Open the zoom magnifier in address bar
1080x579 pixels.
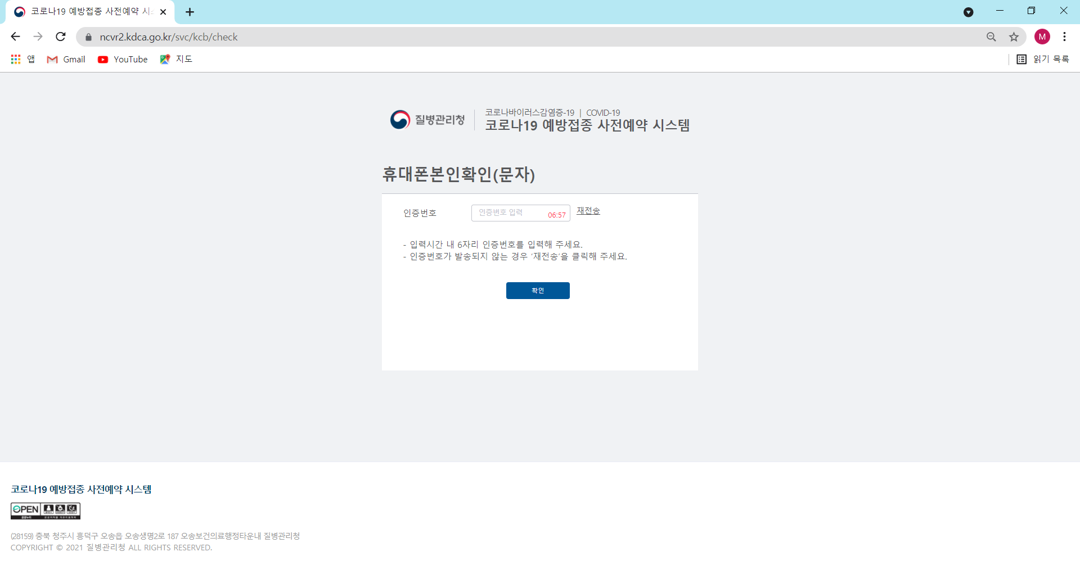point(991,37)
